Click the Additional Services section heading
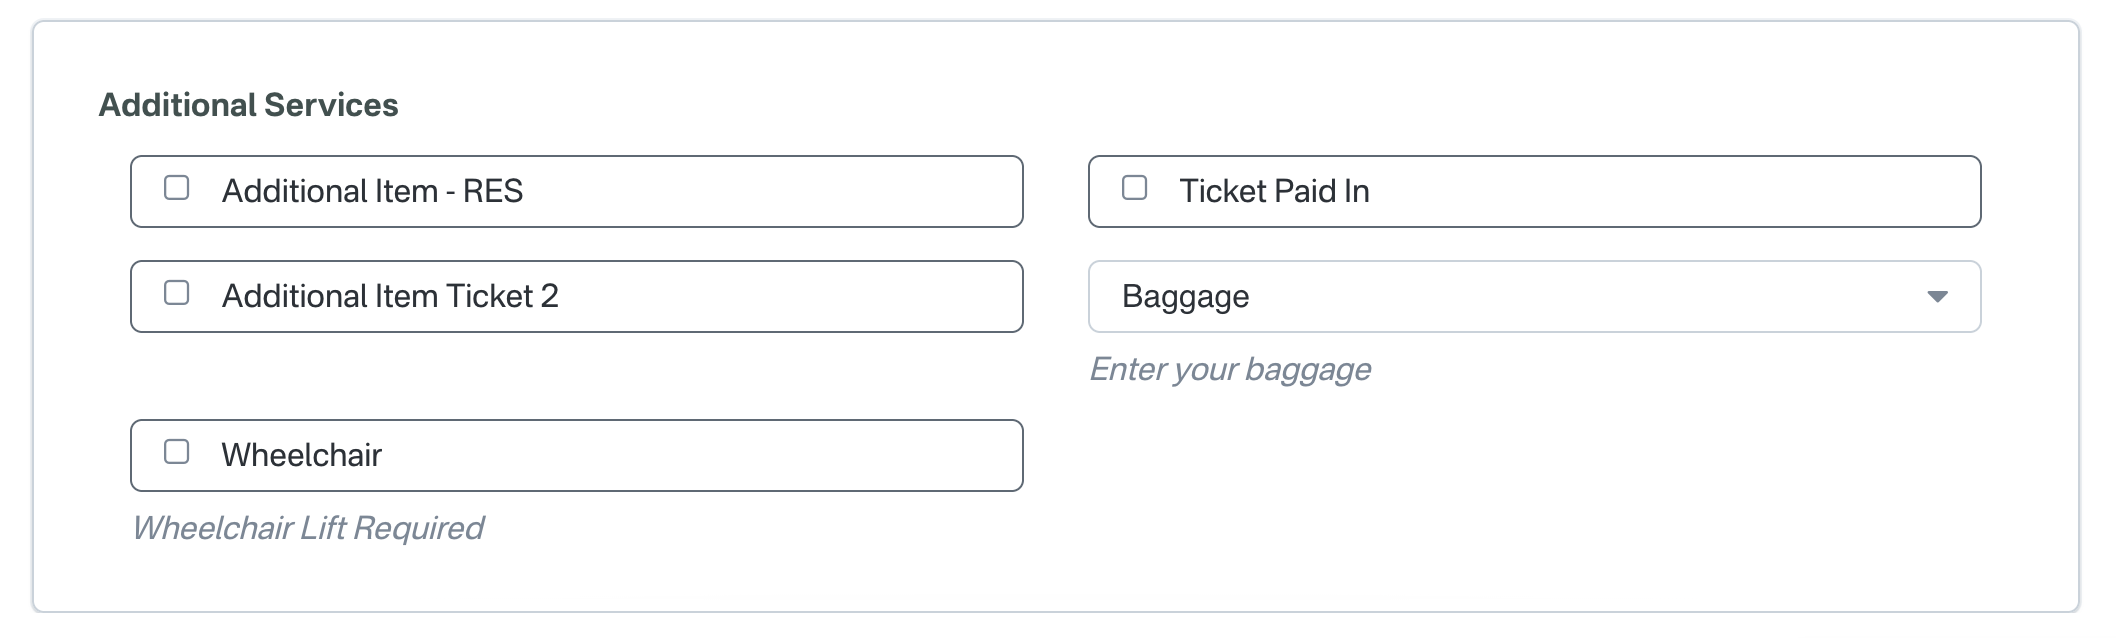The width and height of the screenshot is (2116, 638). coord(248,105)
